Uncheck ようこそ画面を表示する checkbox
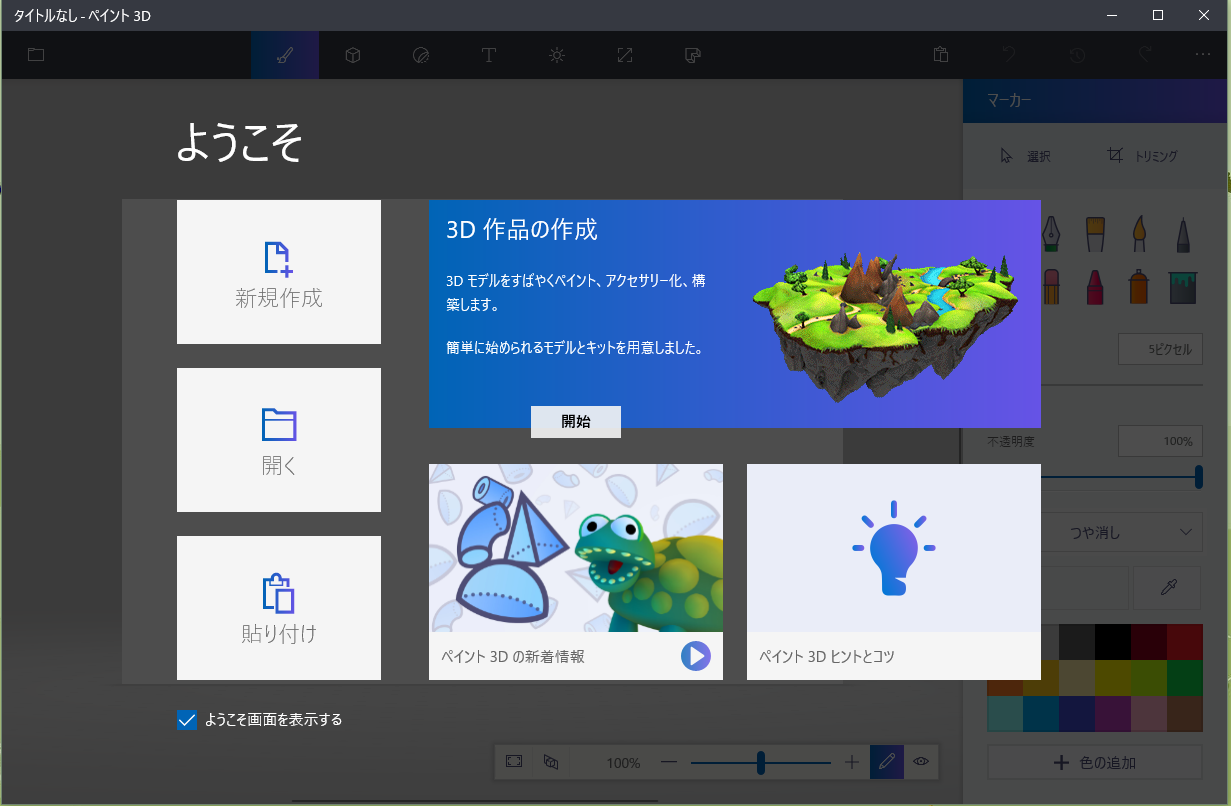Screen dimensions: 1231x806 (187, 719)
